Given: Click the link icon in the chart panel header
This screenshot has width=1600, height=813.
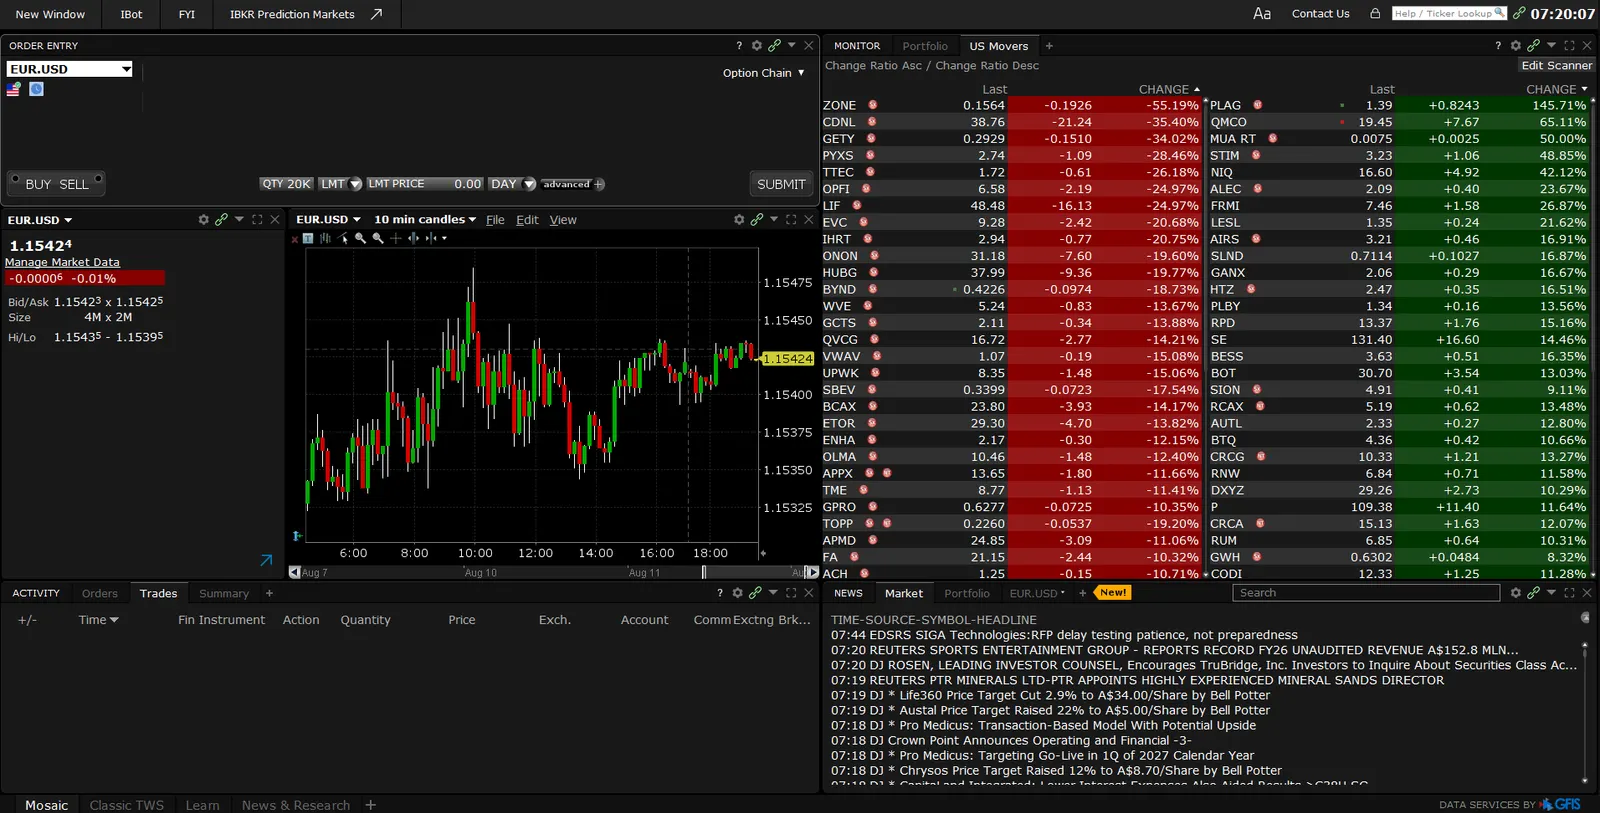Looking at the screenshot, I should click(x=756, y=219).
